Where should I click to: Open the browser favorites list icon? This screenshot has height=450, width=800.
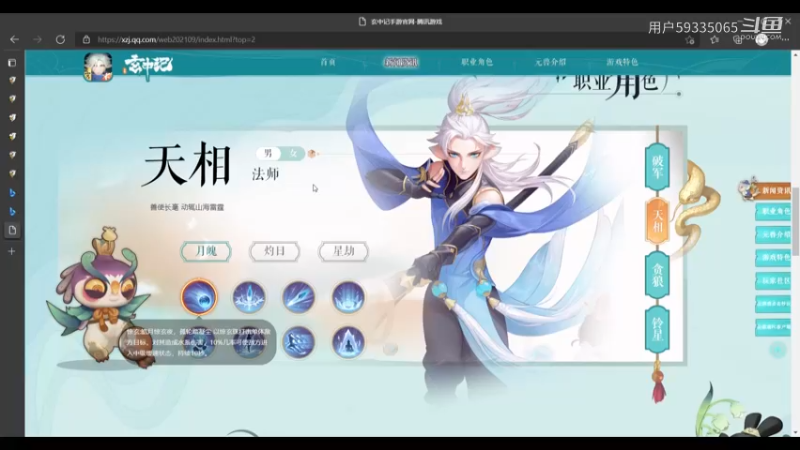point(714,40)
